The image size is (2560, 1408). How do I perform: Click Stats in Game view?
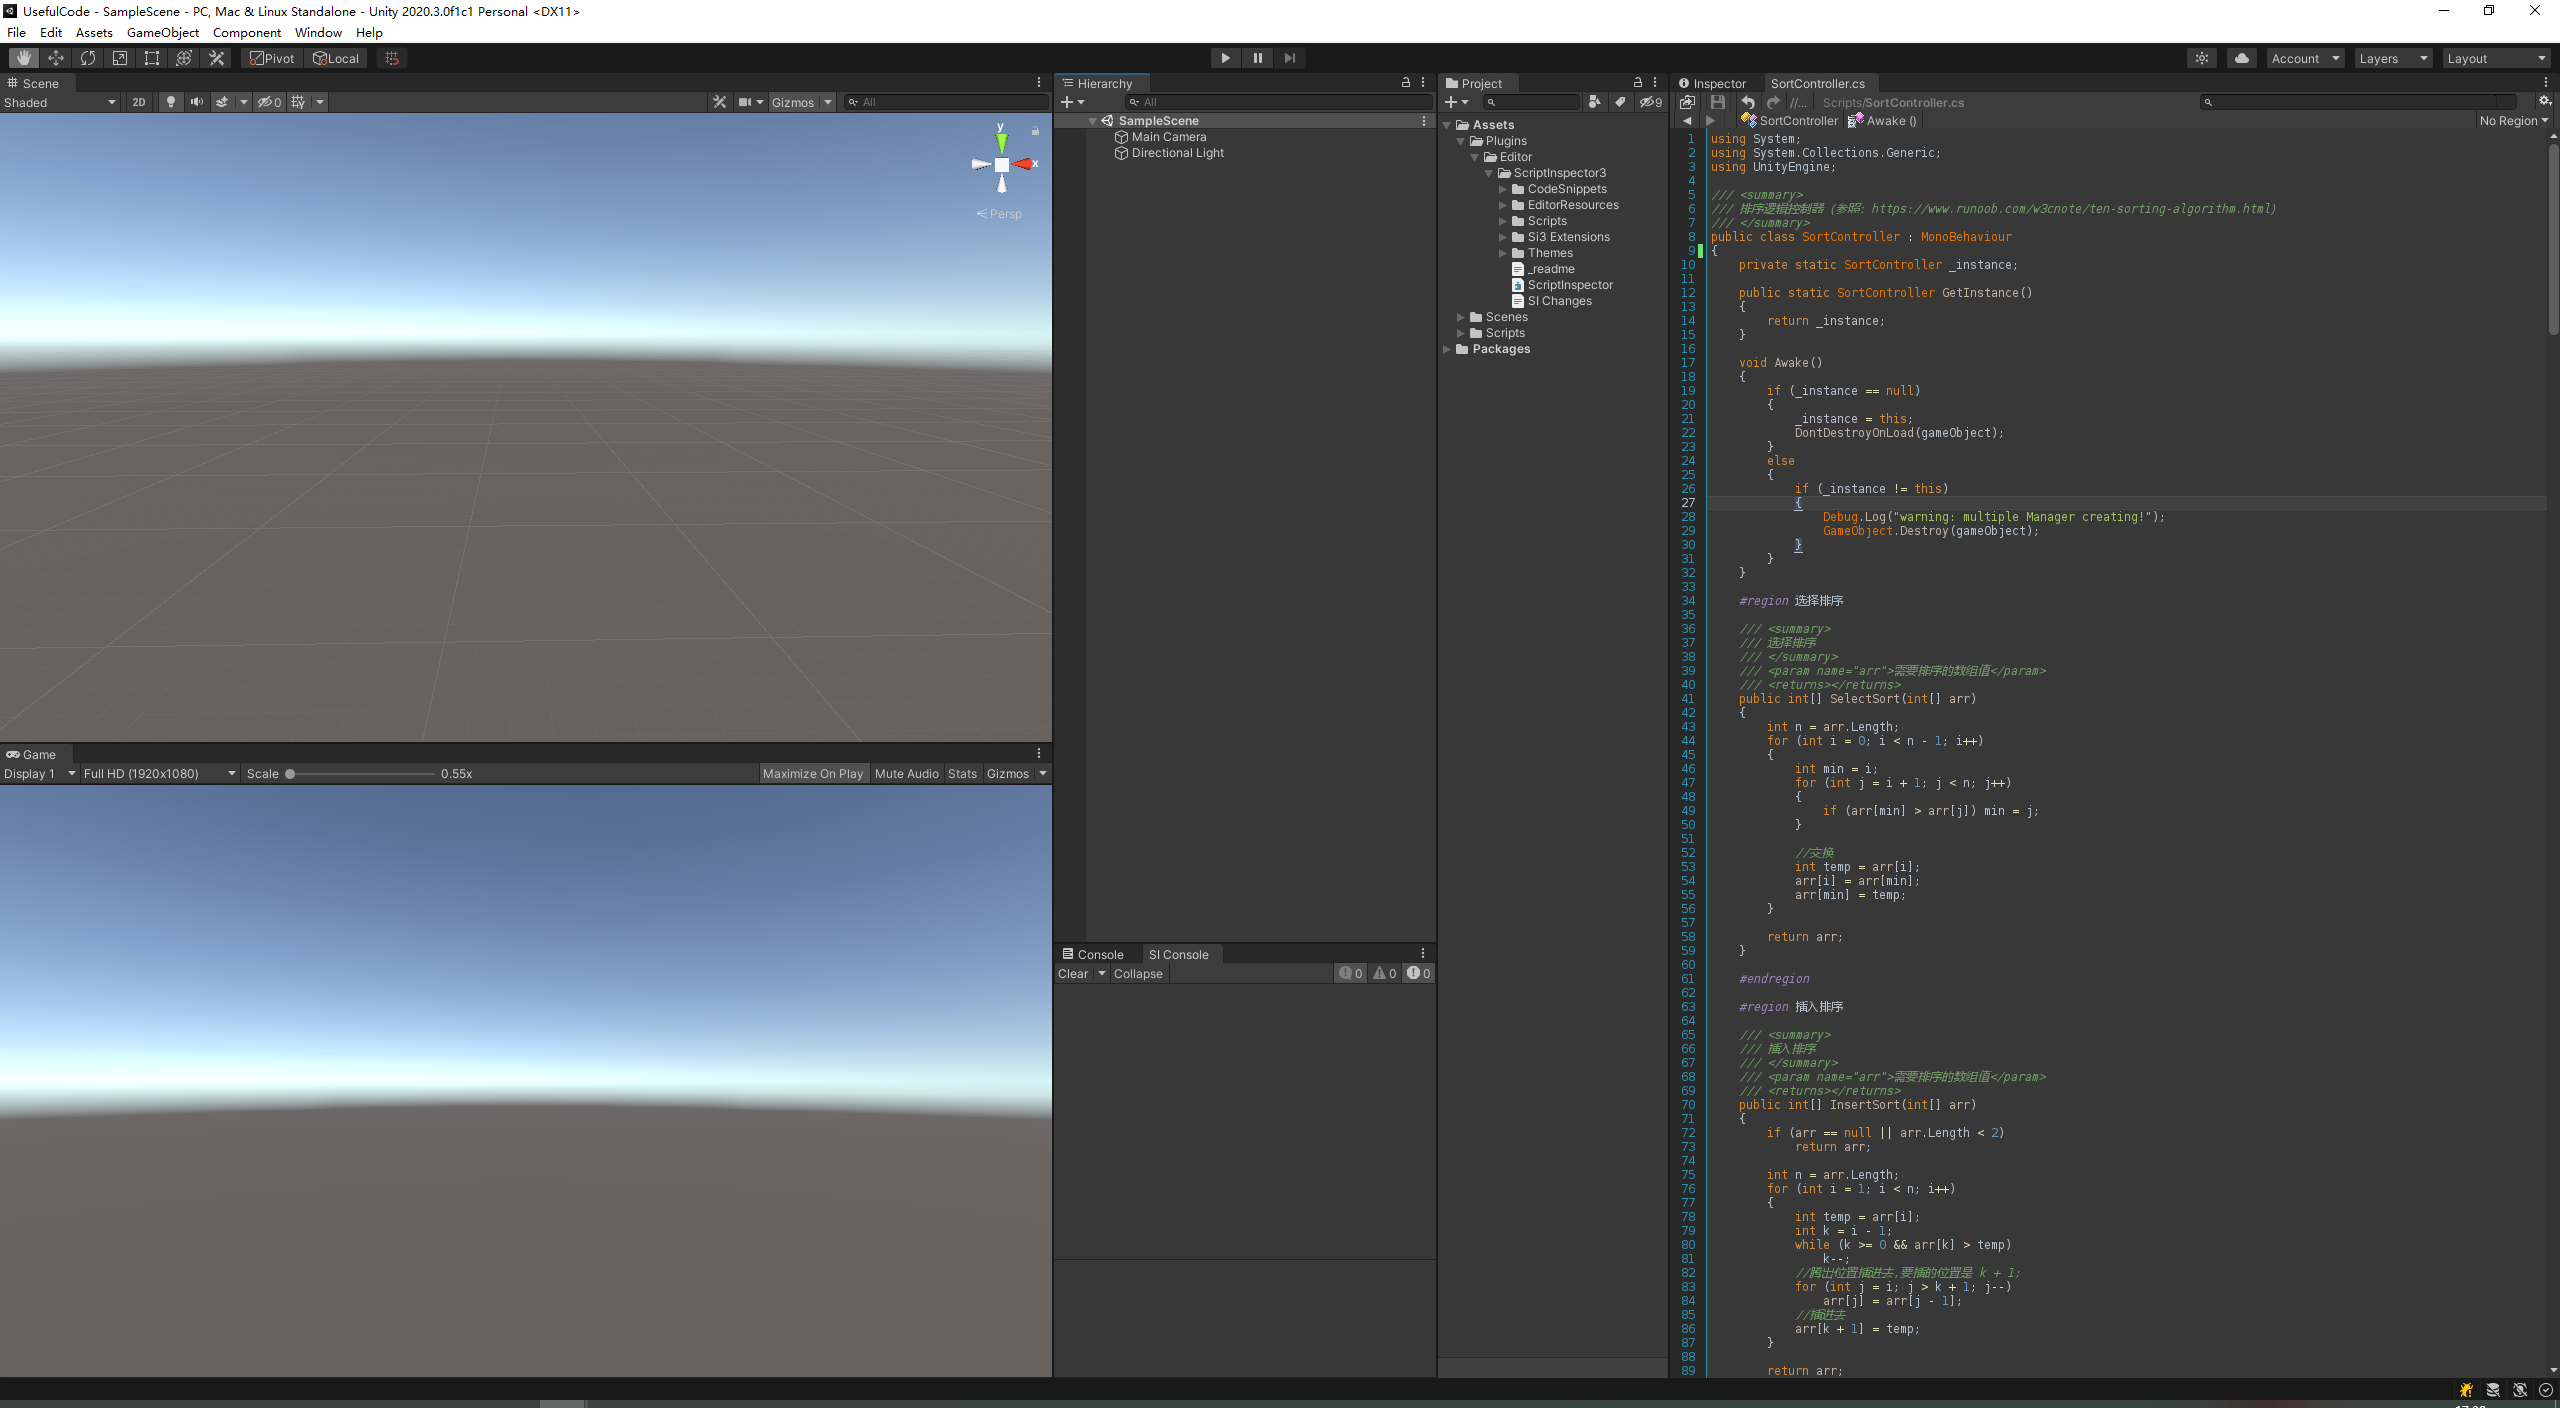(x=962, y=773)
